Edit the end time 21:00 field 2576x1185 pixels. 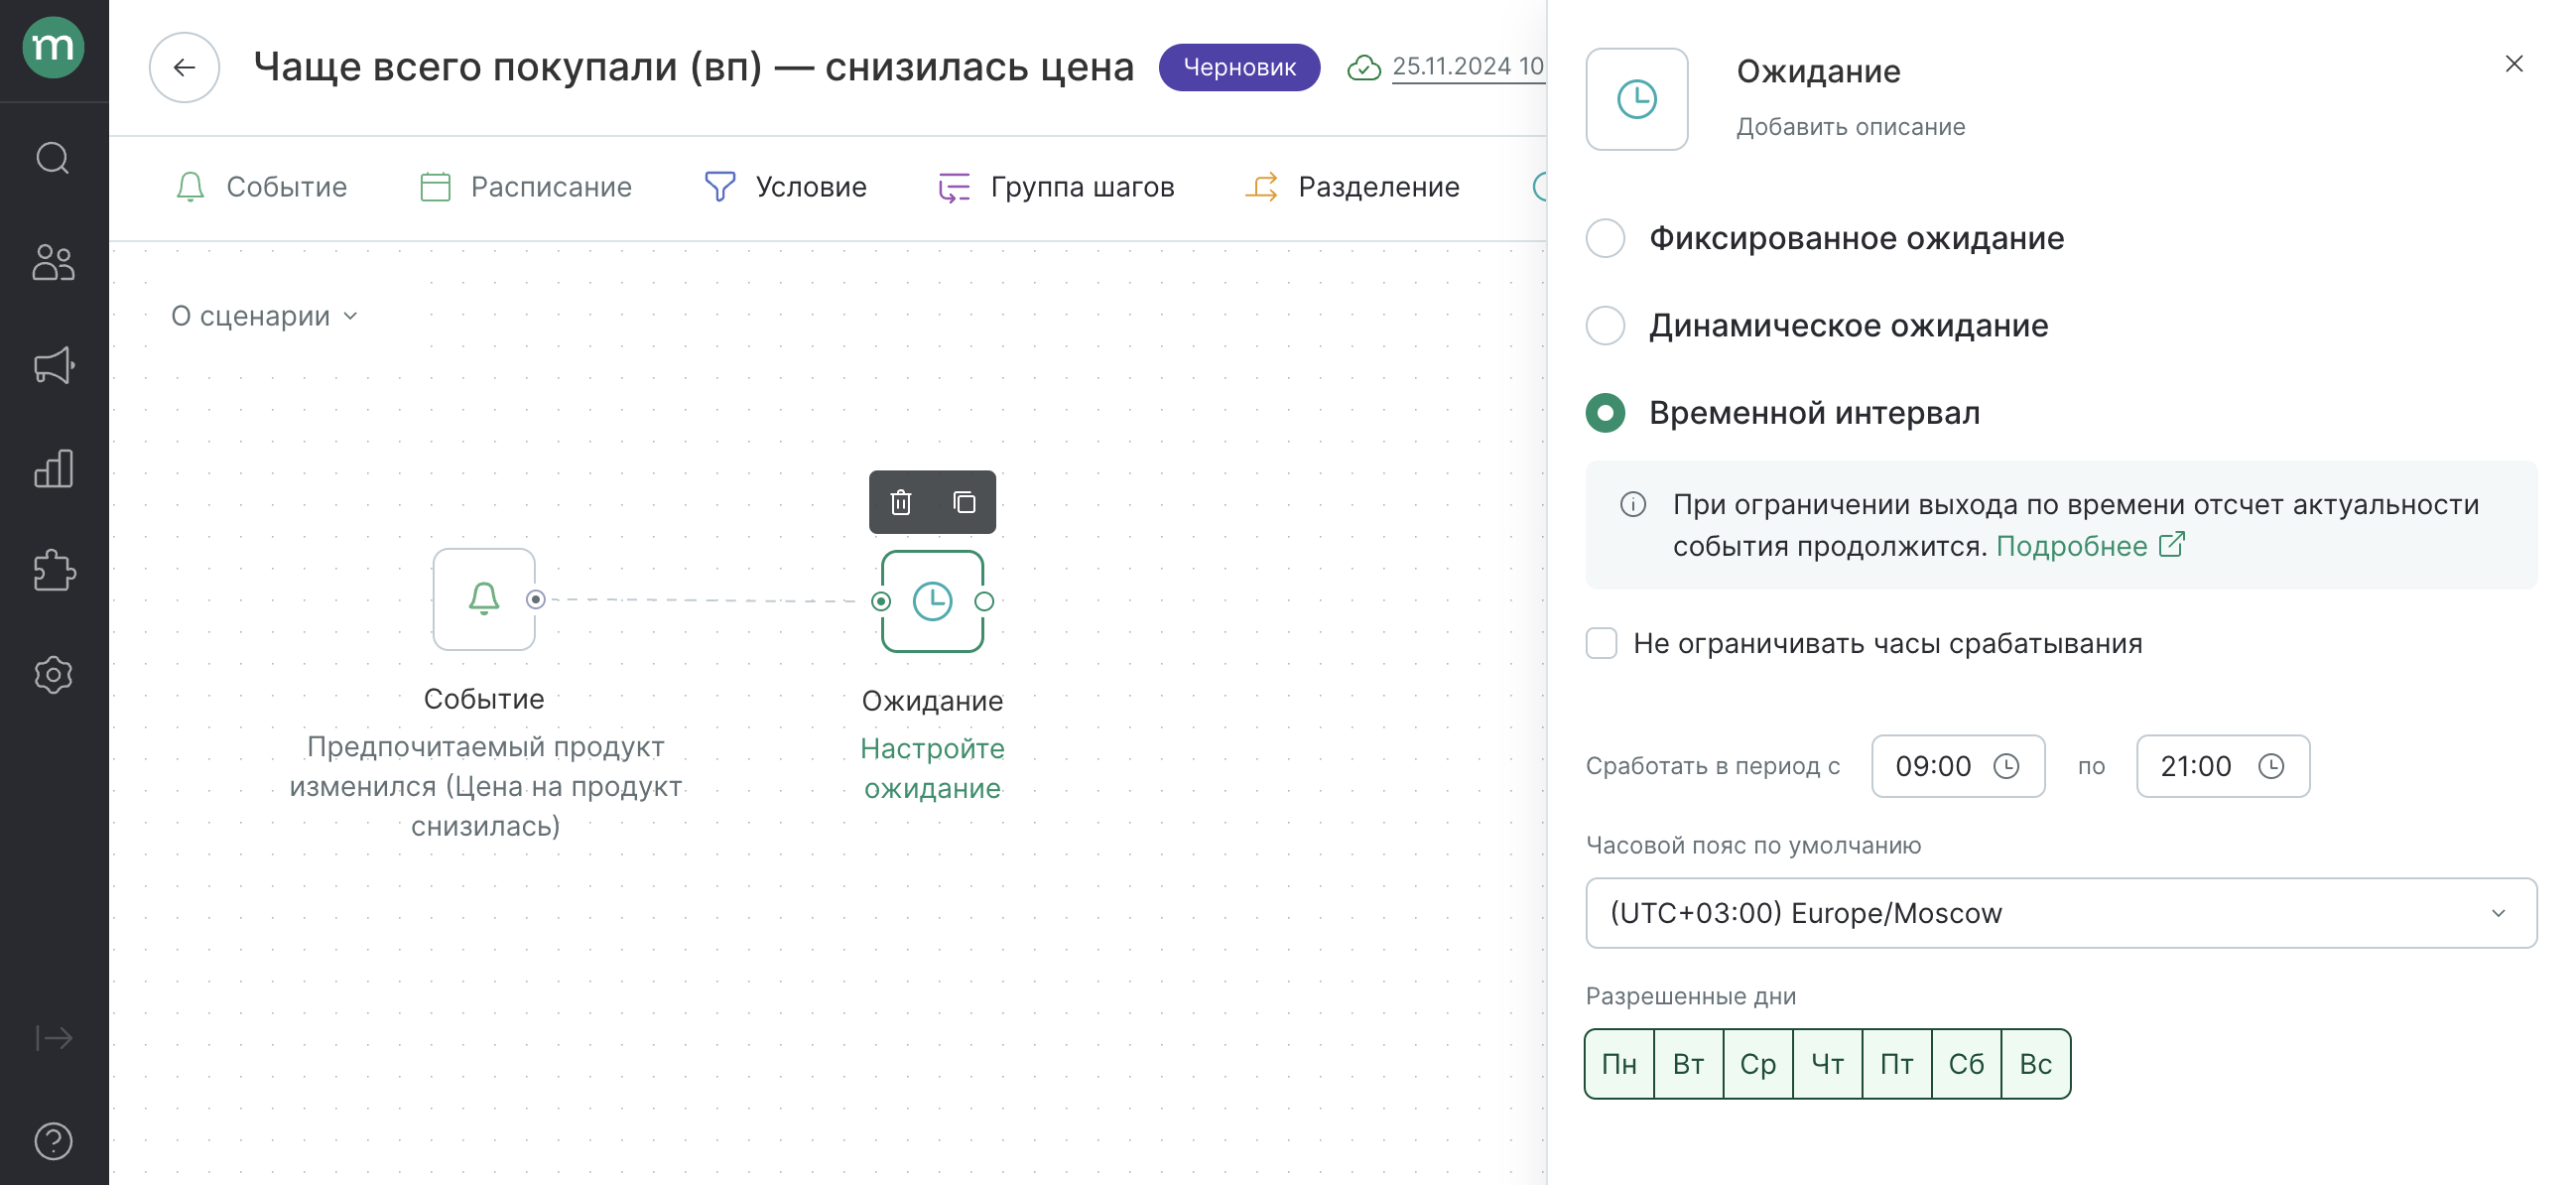click(2223, 766)
